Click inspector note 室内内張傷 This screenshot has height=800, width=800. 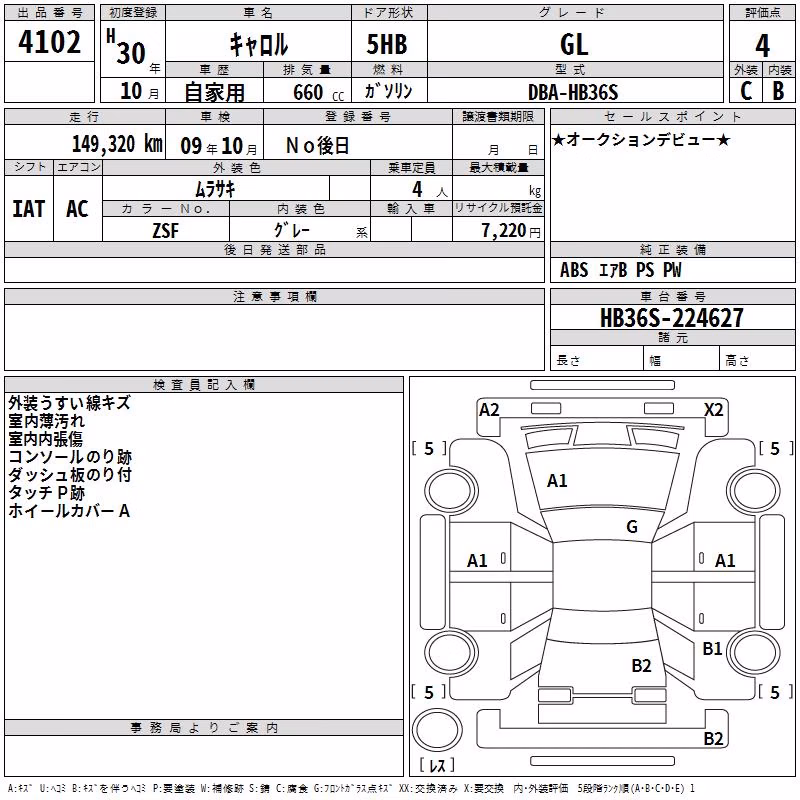pos(45,439)
